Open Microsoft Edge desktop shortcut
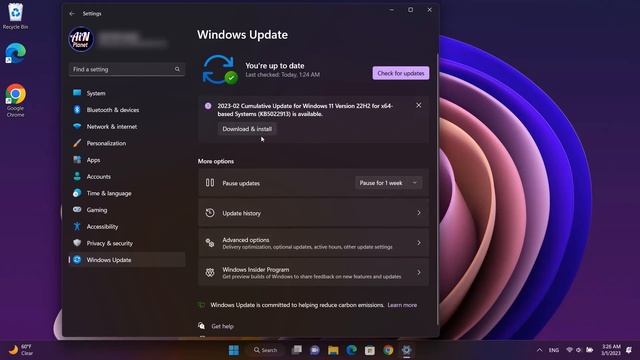 16,53
